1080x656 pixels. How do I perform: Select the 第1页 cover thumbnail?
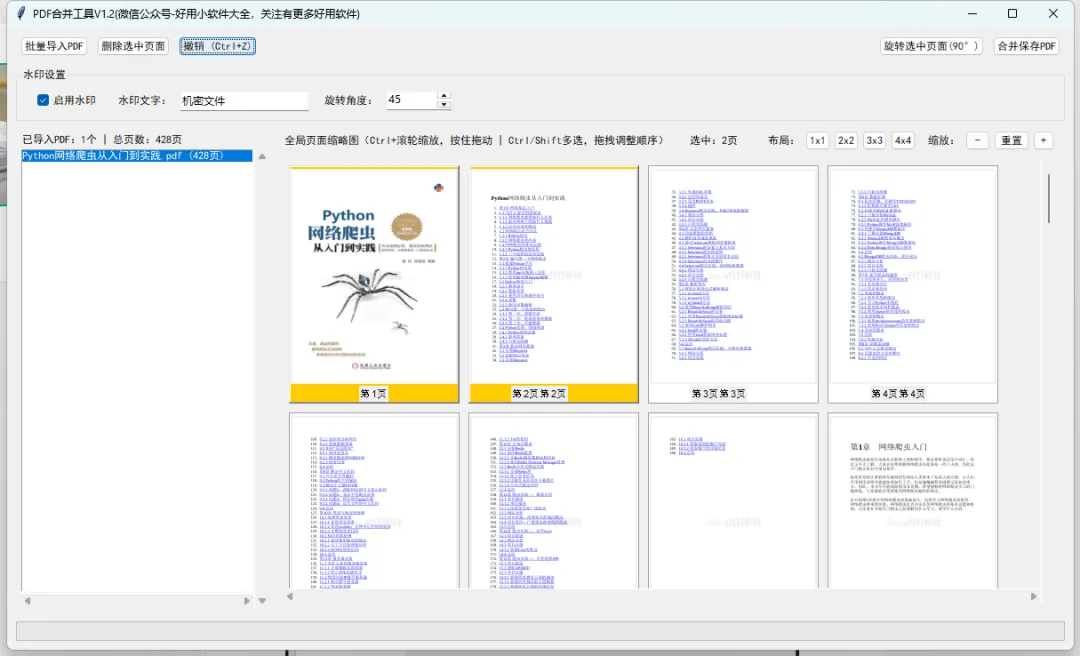(x=374, y=284)
